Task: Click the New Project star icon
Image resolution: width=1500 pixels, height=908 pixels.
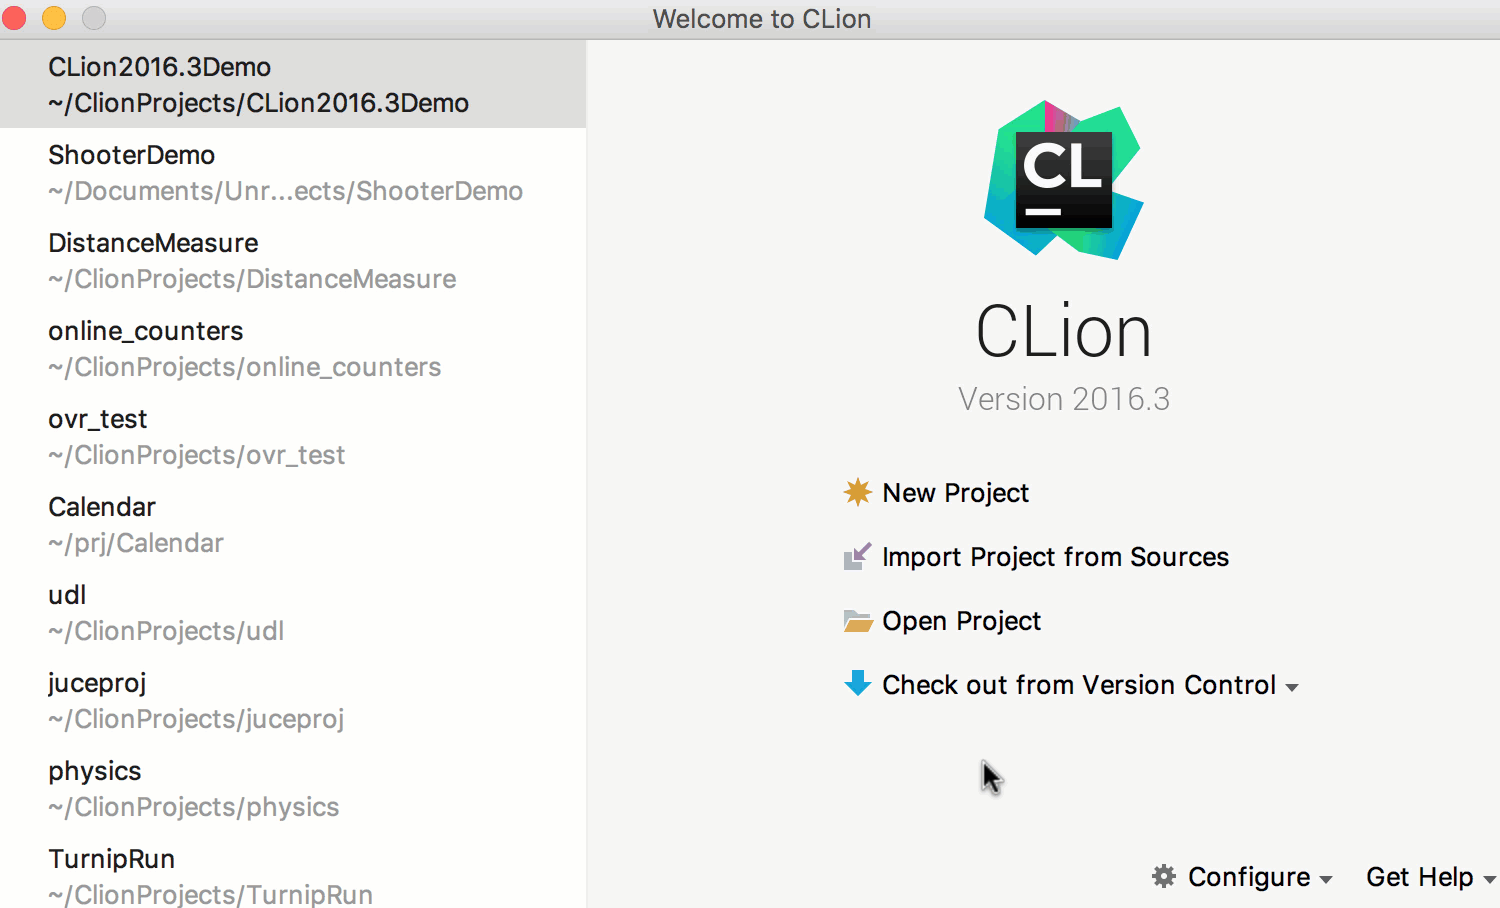Action: pos(858,492)
